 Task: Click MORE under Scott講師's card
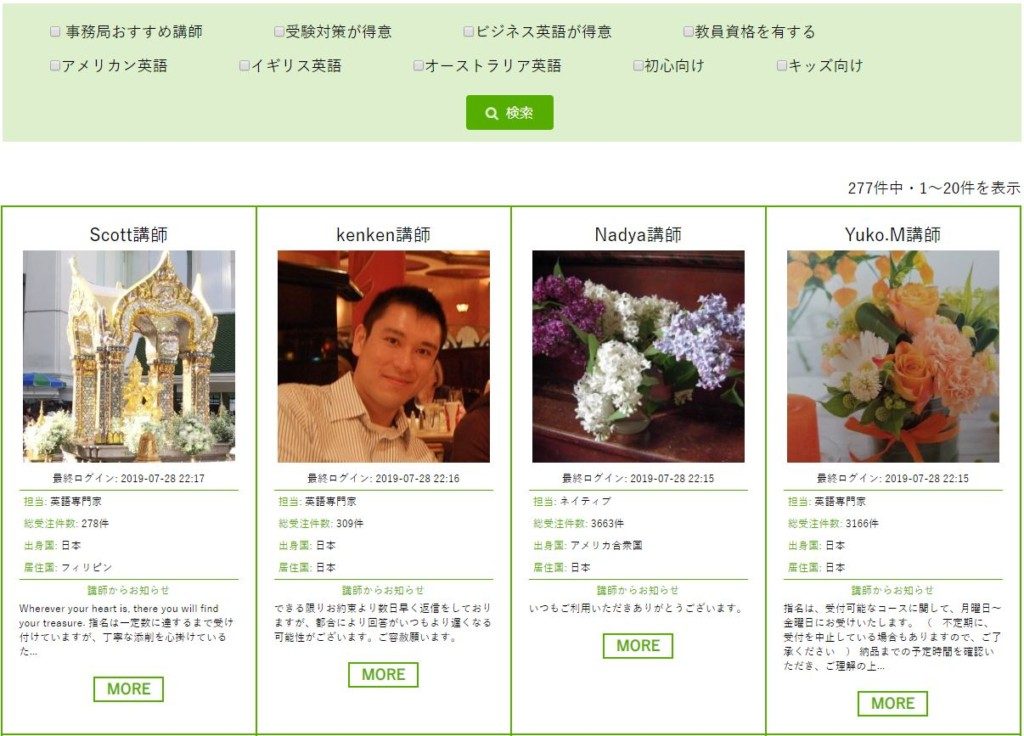[129, 689]
